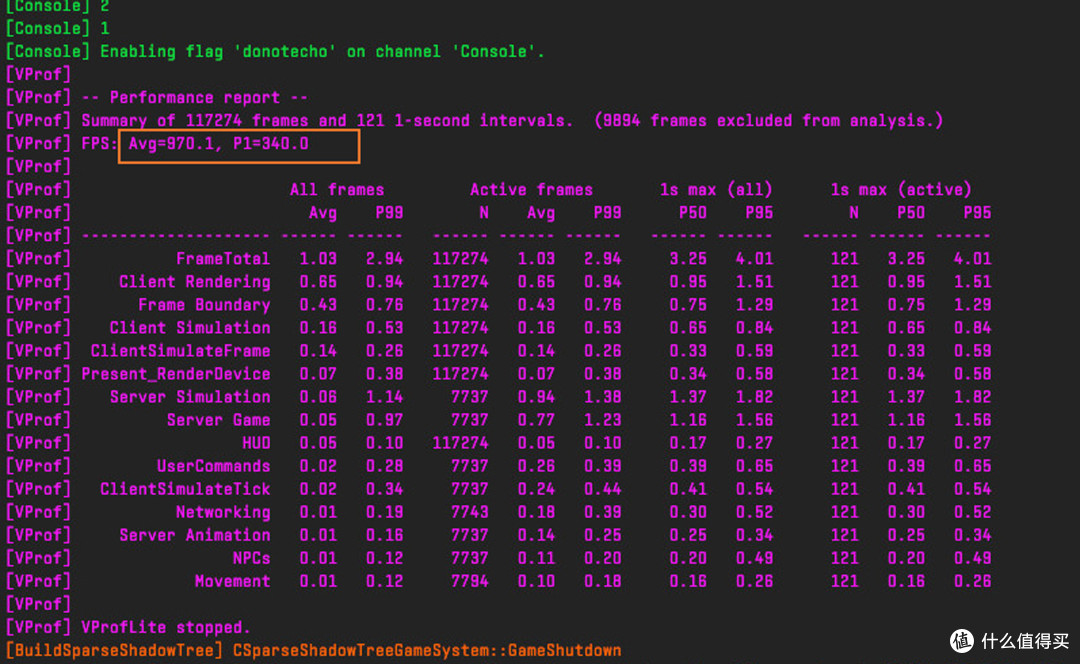Click the 'Server Animation' row label
This screenshot has width=1080, height=664.
195,535
